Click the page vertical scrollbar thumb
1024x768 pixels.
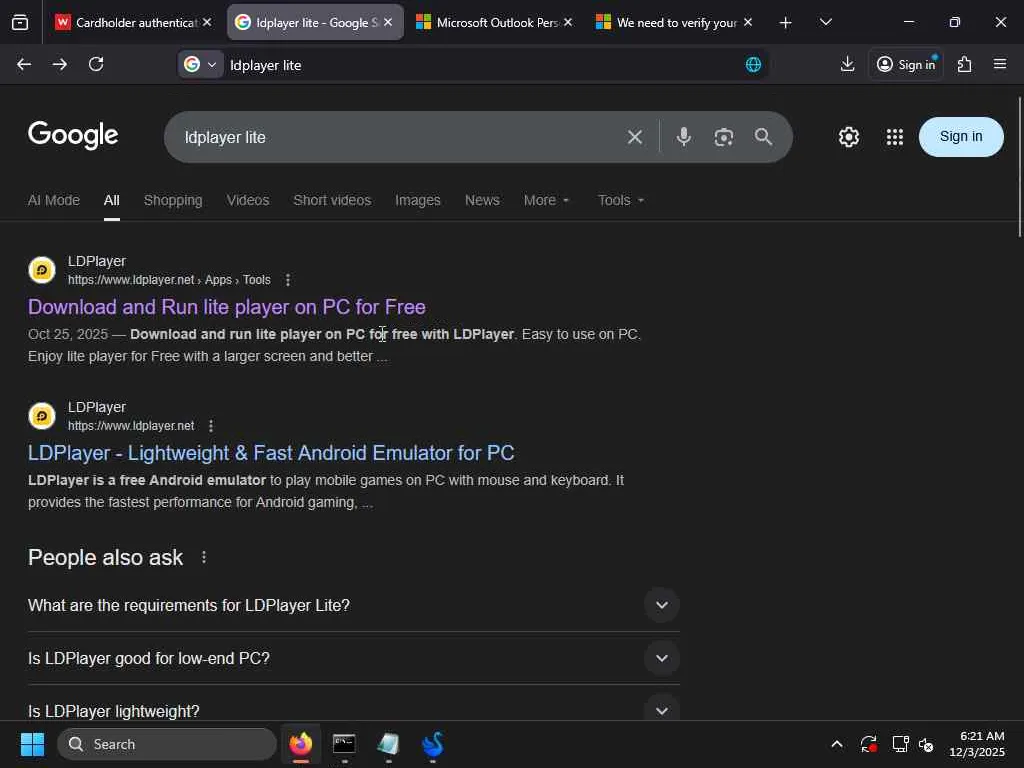[1020, 167]
